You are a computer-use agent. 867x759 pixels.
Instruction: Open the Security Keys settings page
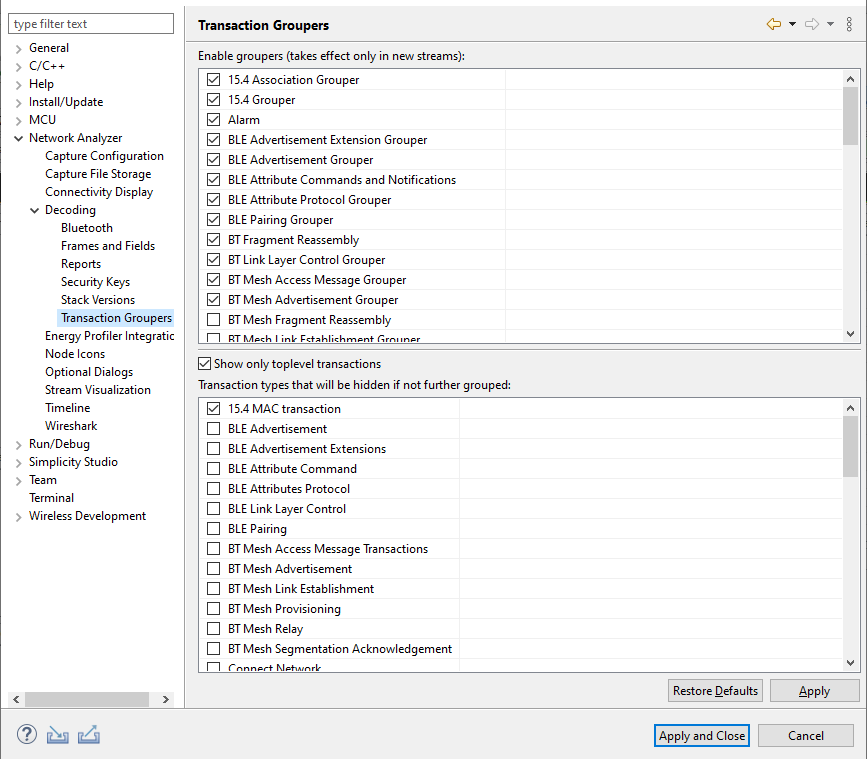click(95, 281)
